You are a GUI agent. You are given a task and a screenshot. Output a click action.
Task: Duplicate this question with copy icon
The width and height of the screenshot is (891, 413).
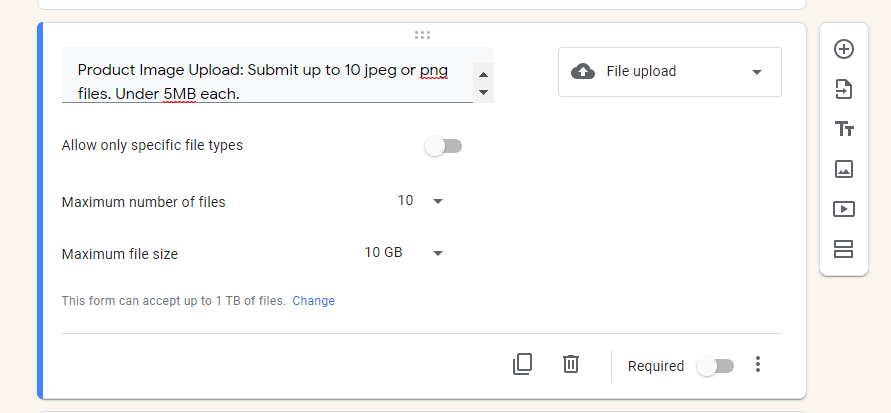click(522, 364)
